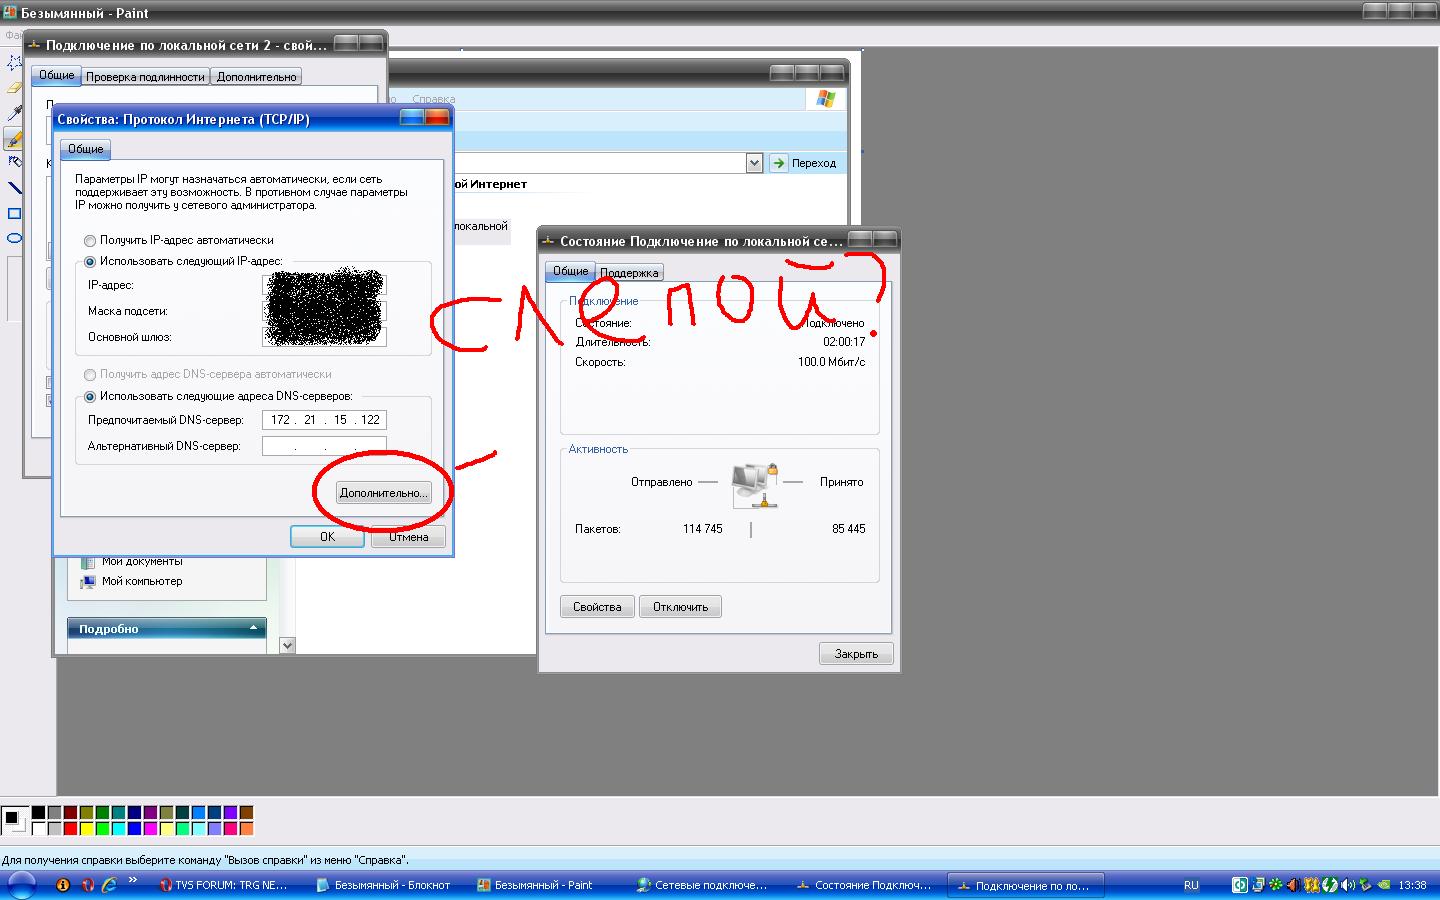
Task: Select the Eraser tool in Paint
Action: pyautogui.click(x=13, y=88)
